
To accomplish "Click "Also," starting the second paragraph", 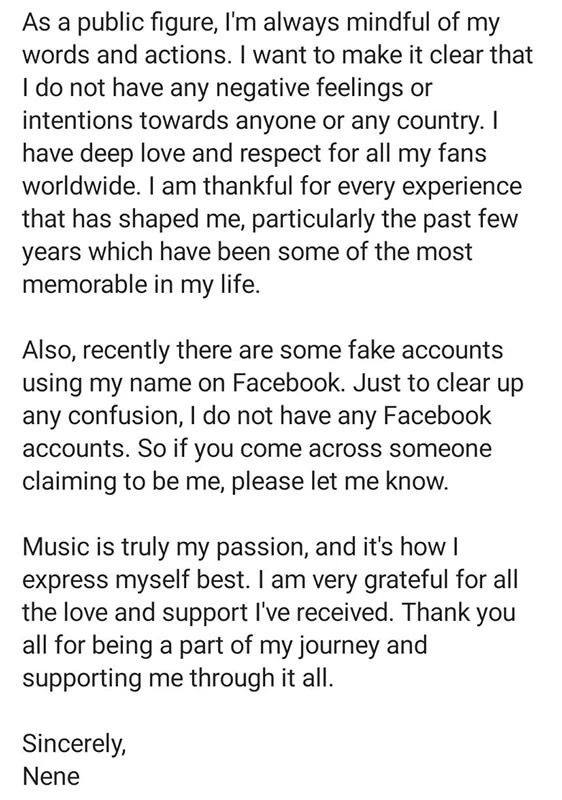I will pyautogui.click(x=47, y=351).
